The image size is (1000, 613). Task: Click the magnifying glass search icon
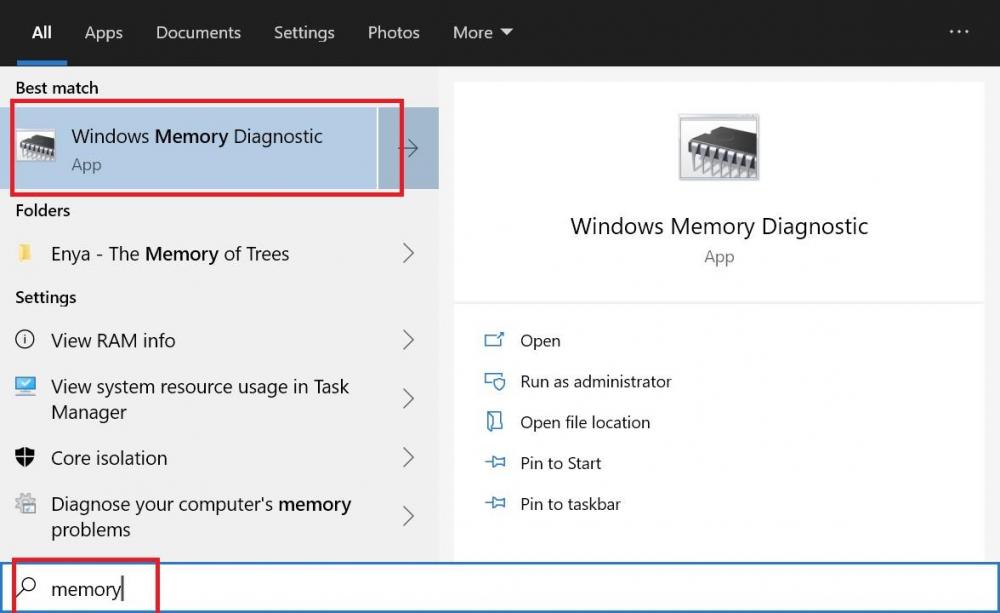(x=27, y=587)
